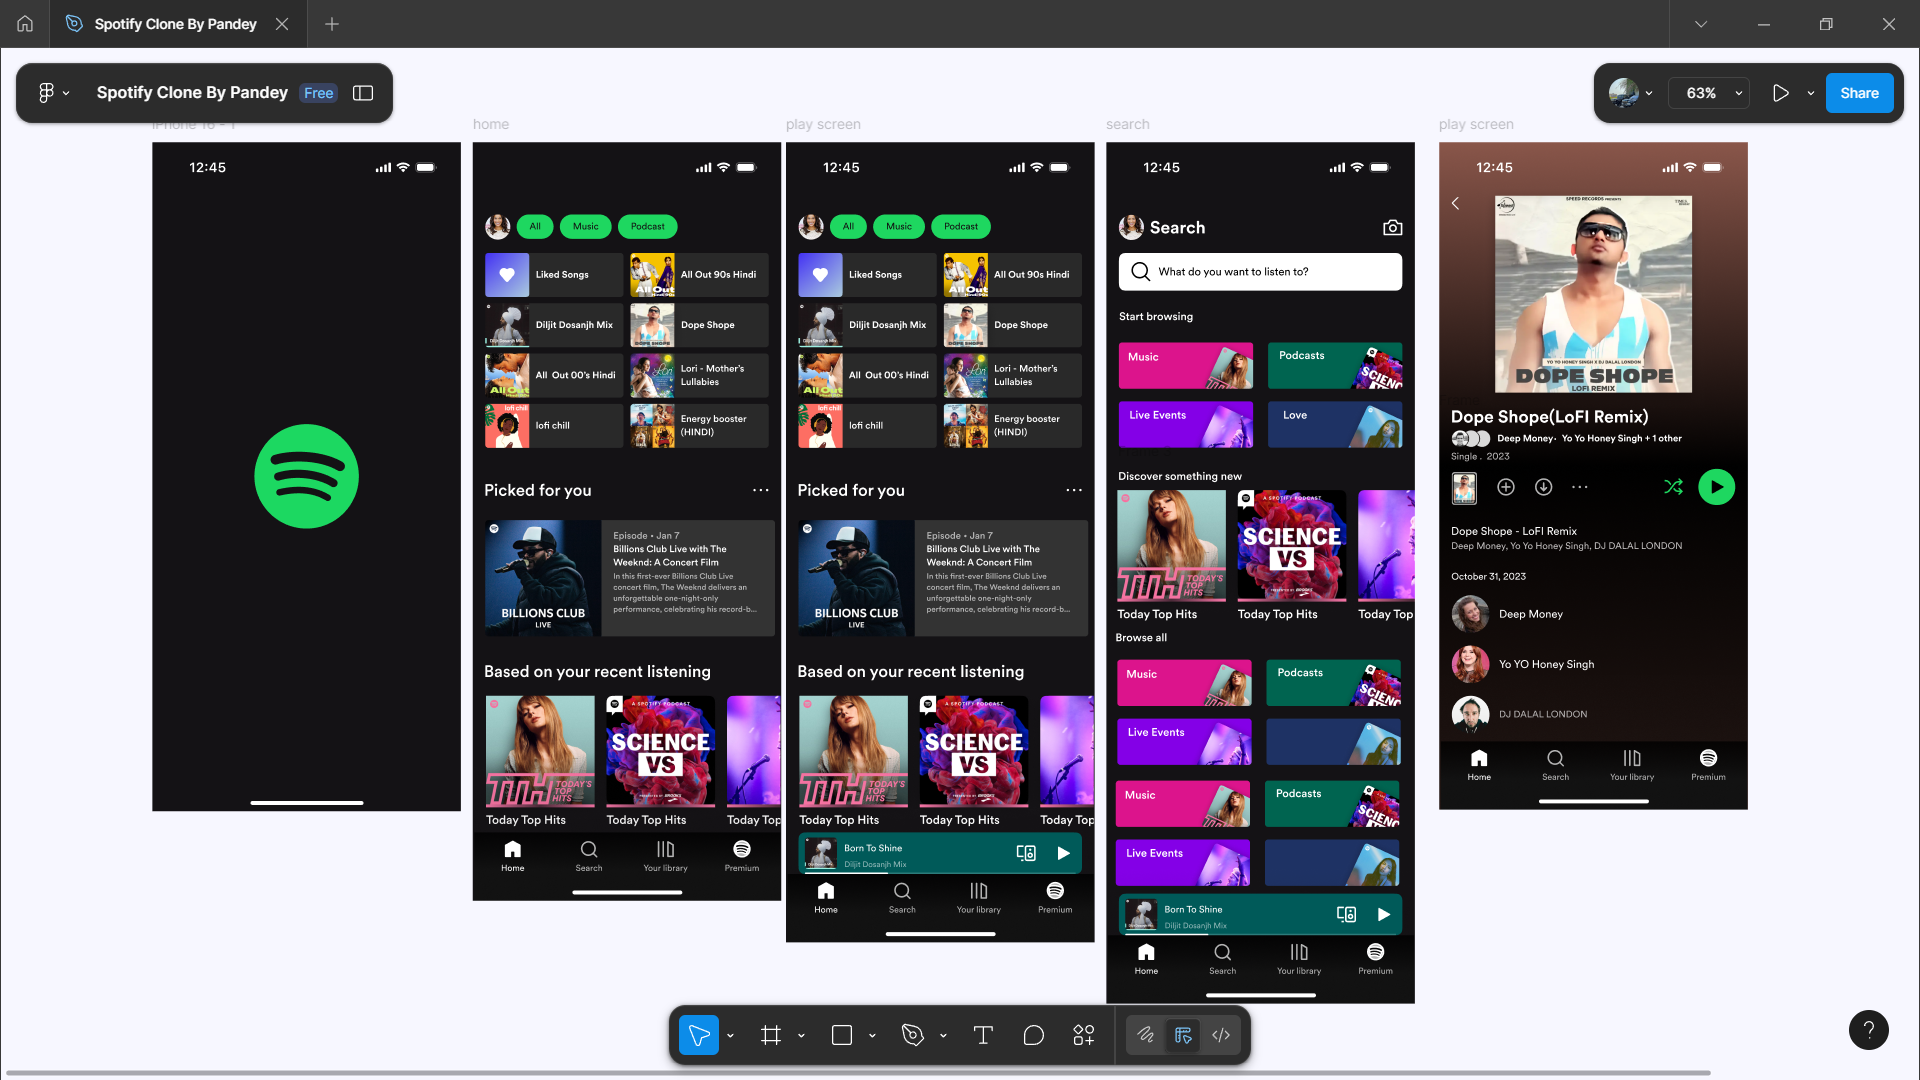This screenshot has height=1080, width=1920.
Task: Toggle the shuffle icon on Dope Shope screen
Action: (x=1673, y=487)
